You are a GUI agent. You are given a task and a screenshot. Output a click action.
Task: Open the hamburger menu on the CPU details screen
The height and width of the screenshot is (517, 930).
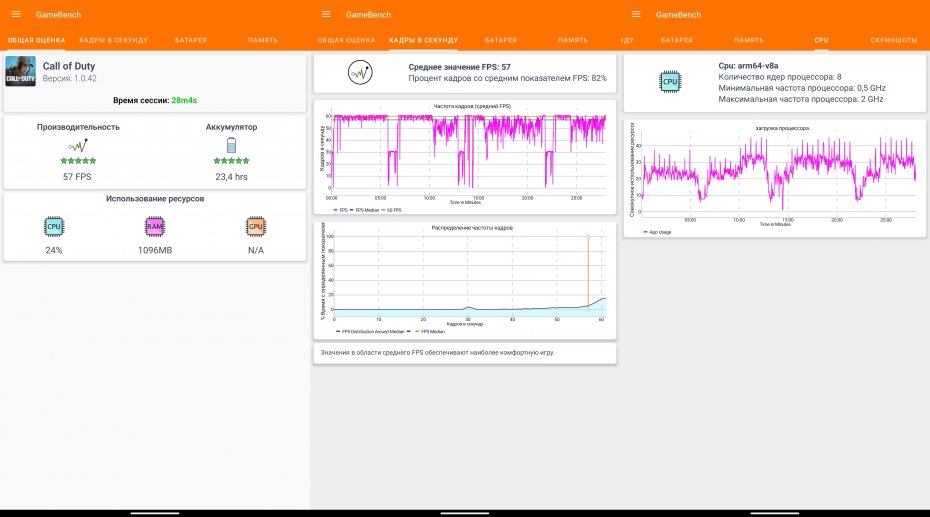pos(635,15)
